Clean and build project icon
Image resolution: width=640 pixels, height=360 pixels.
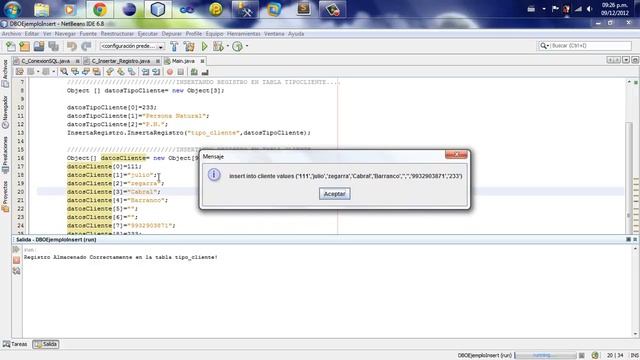click(x=189, y=47)
